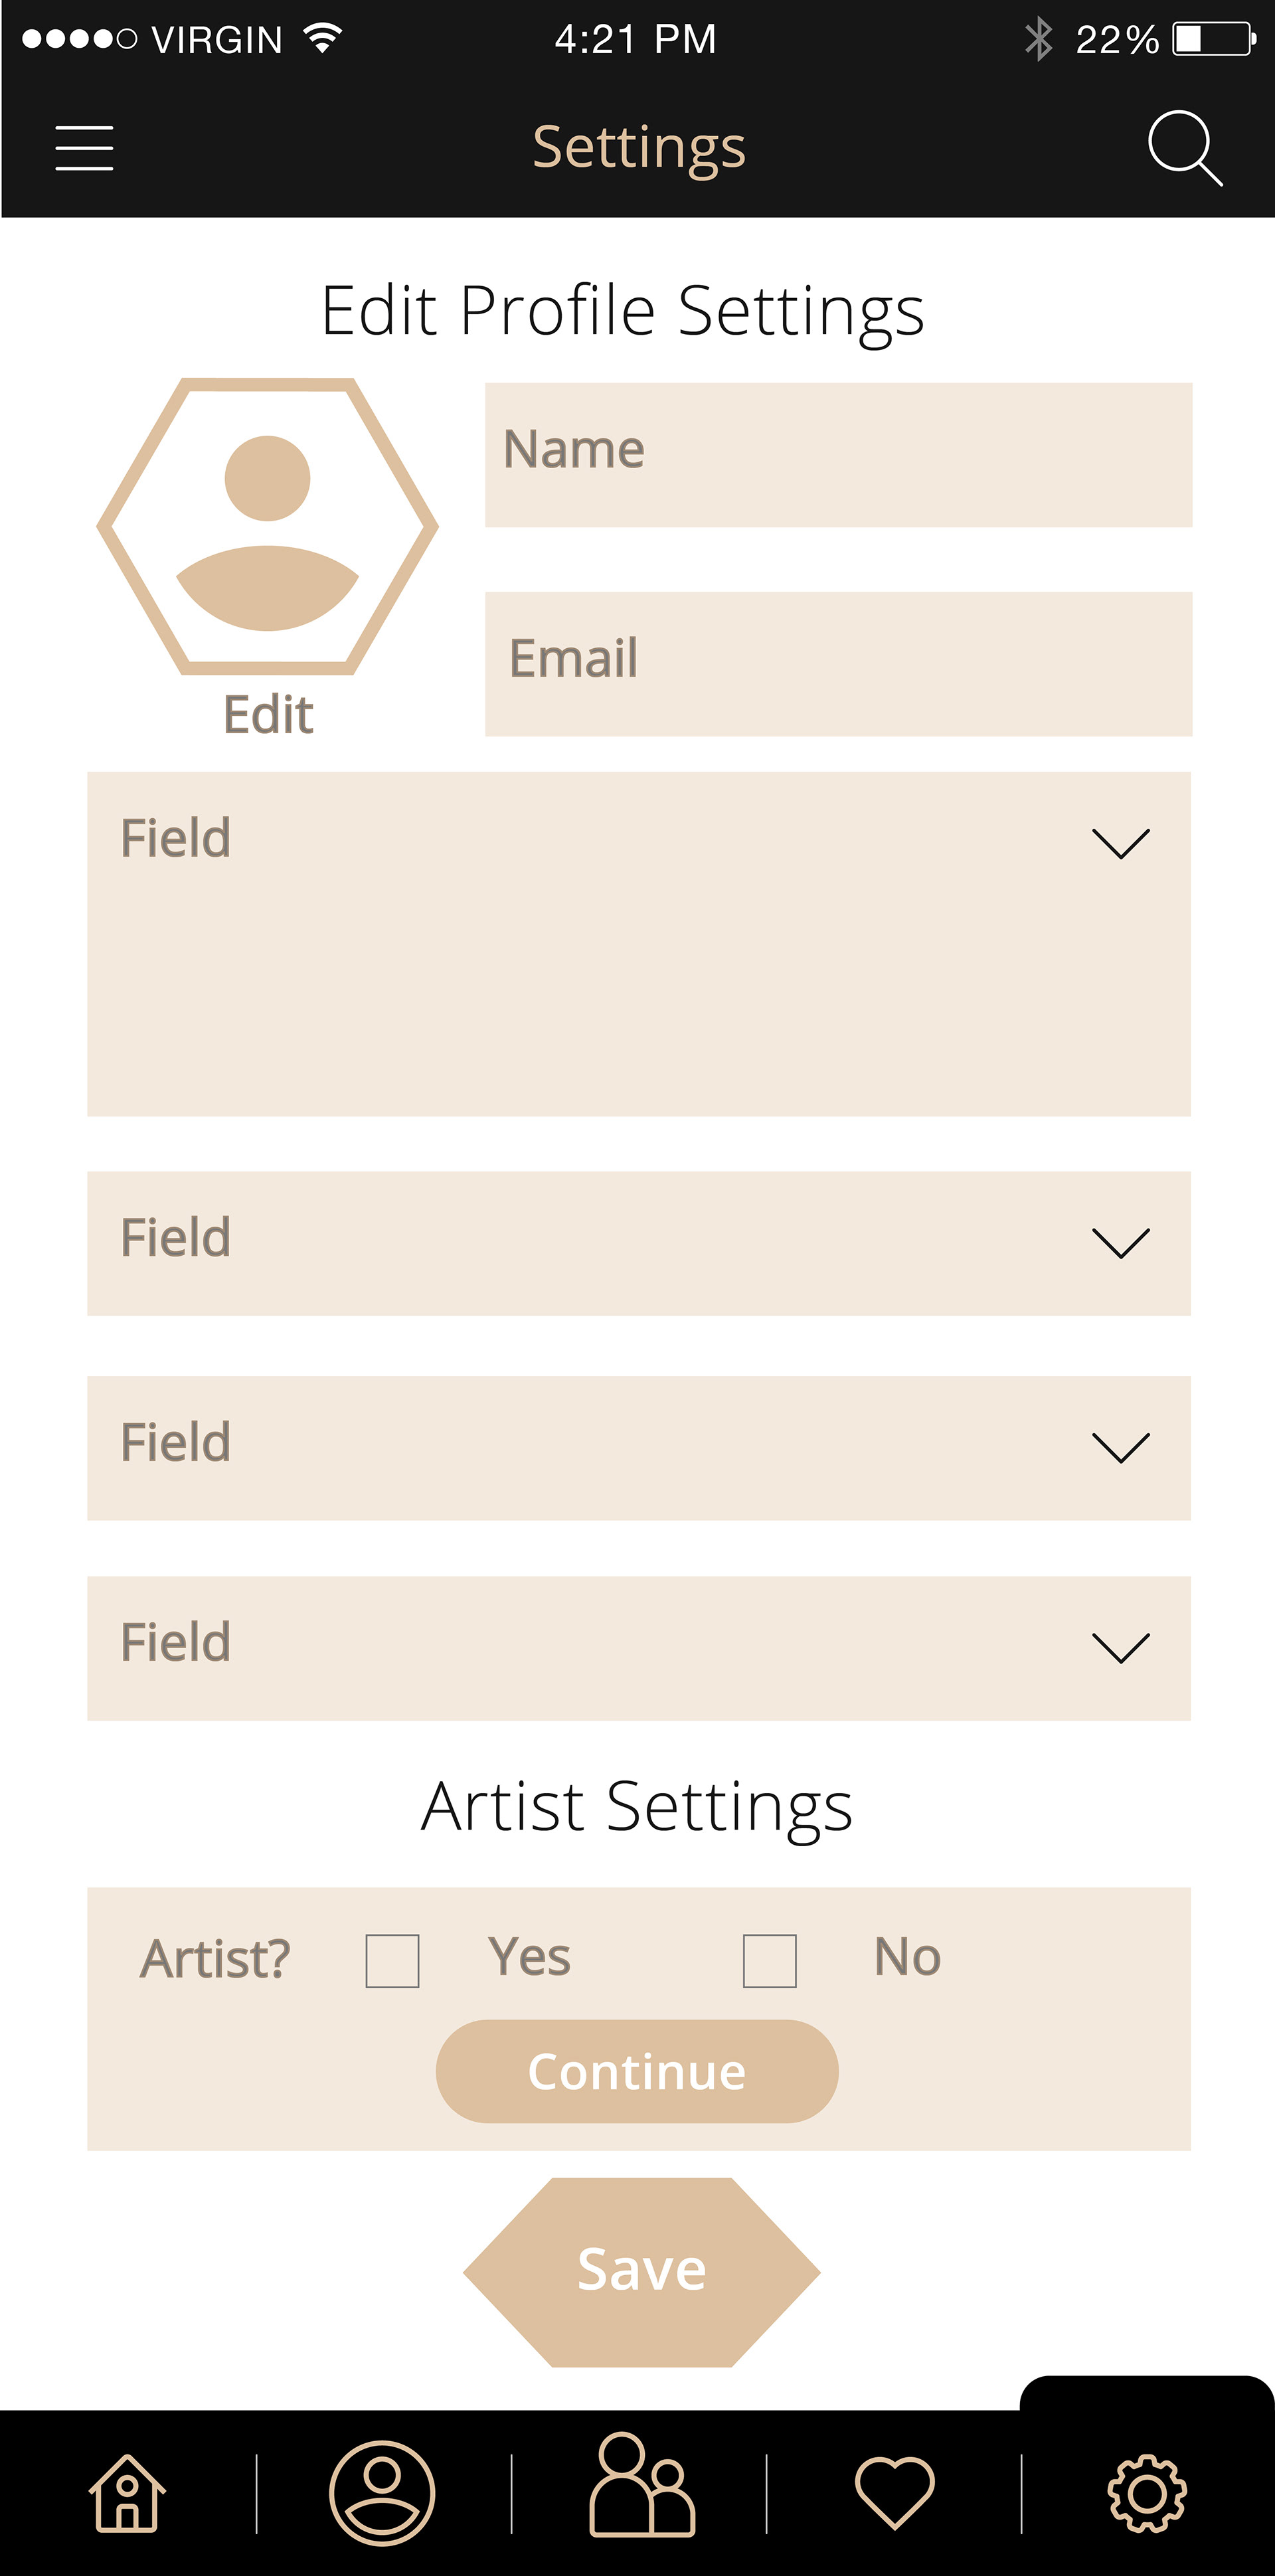The image size is (1275, 2576).
Task: Check the Yes artist checkbox
Action: coord(392,1960)
